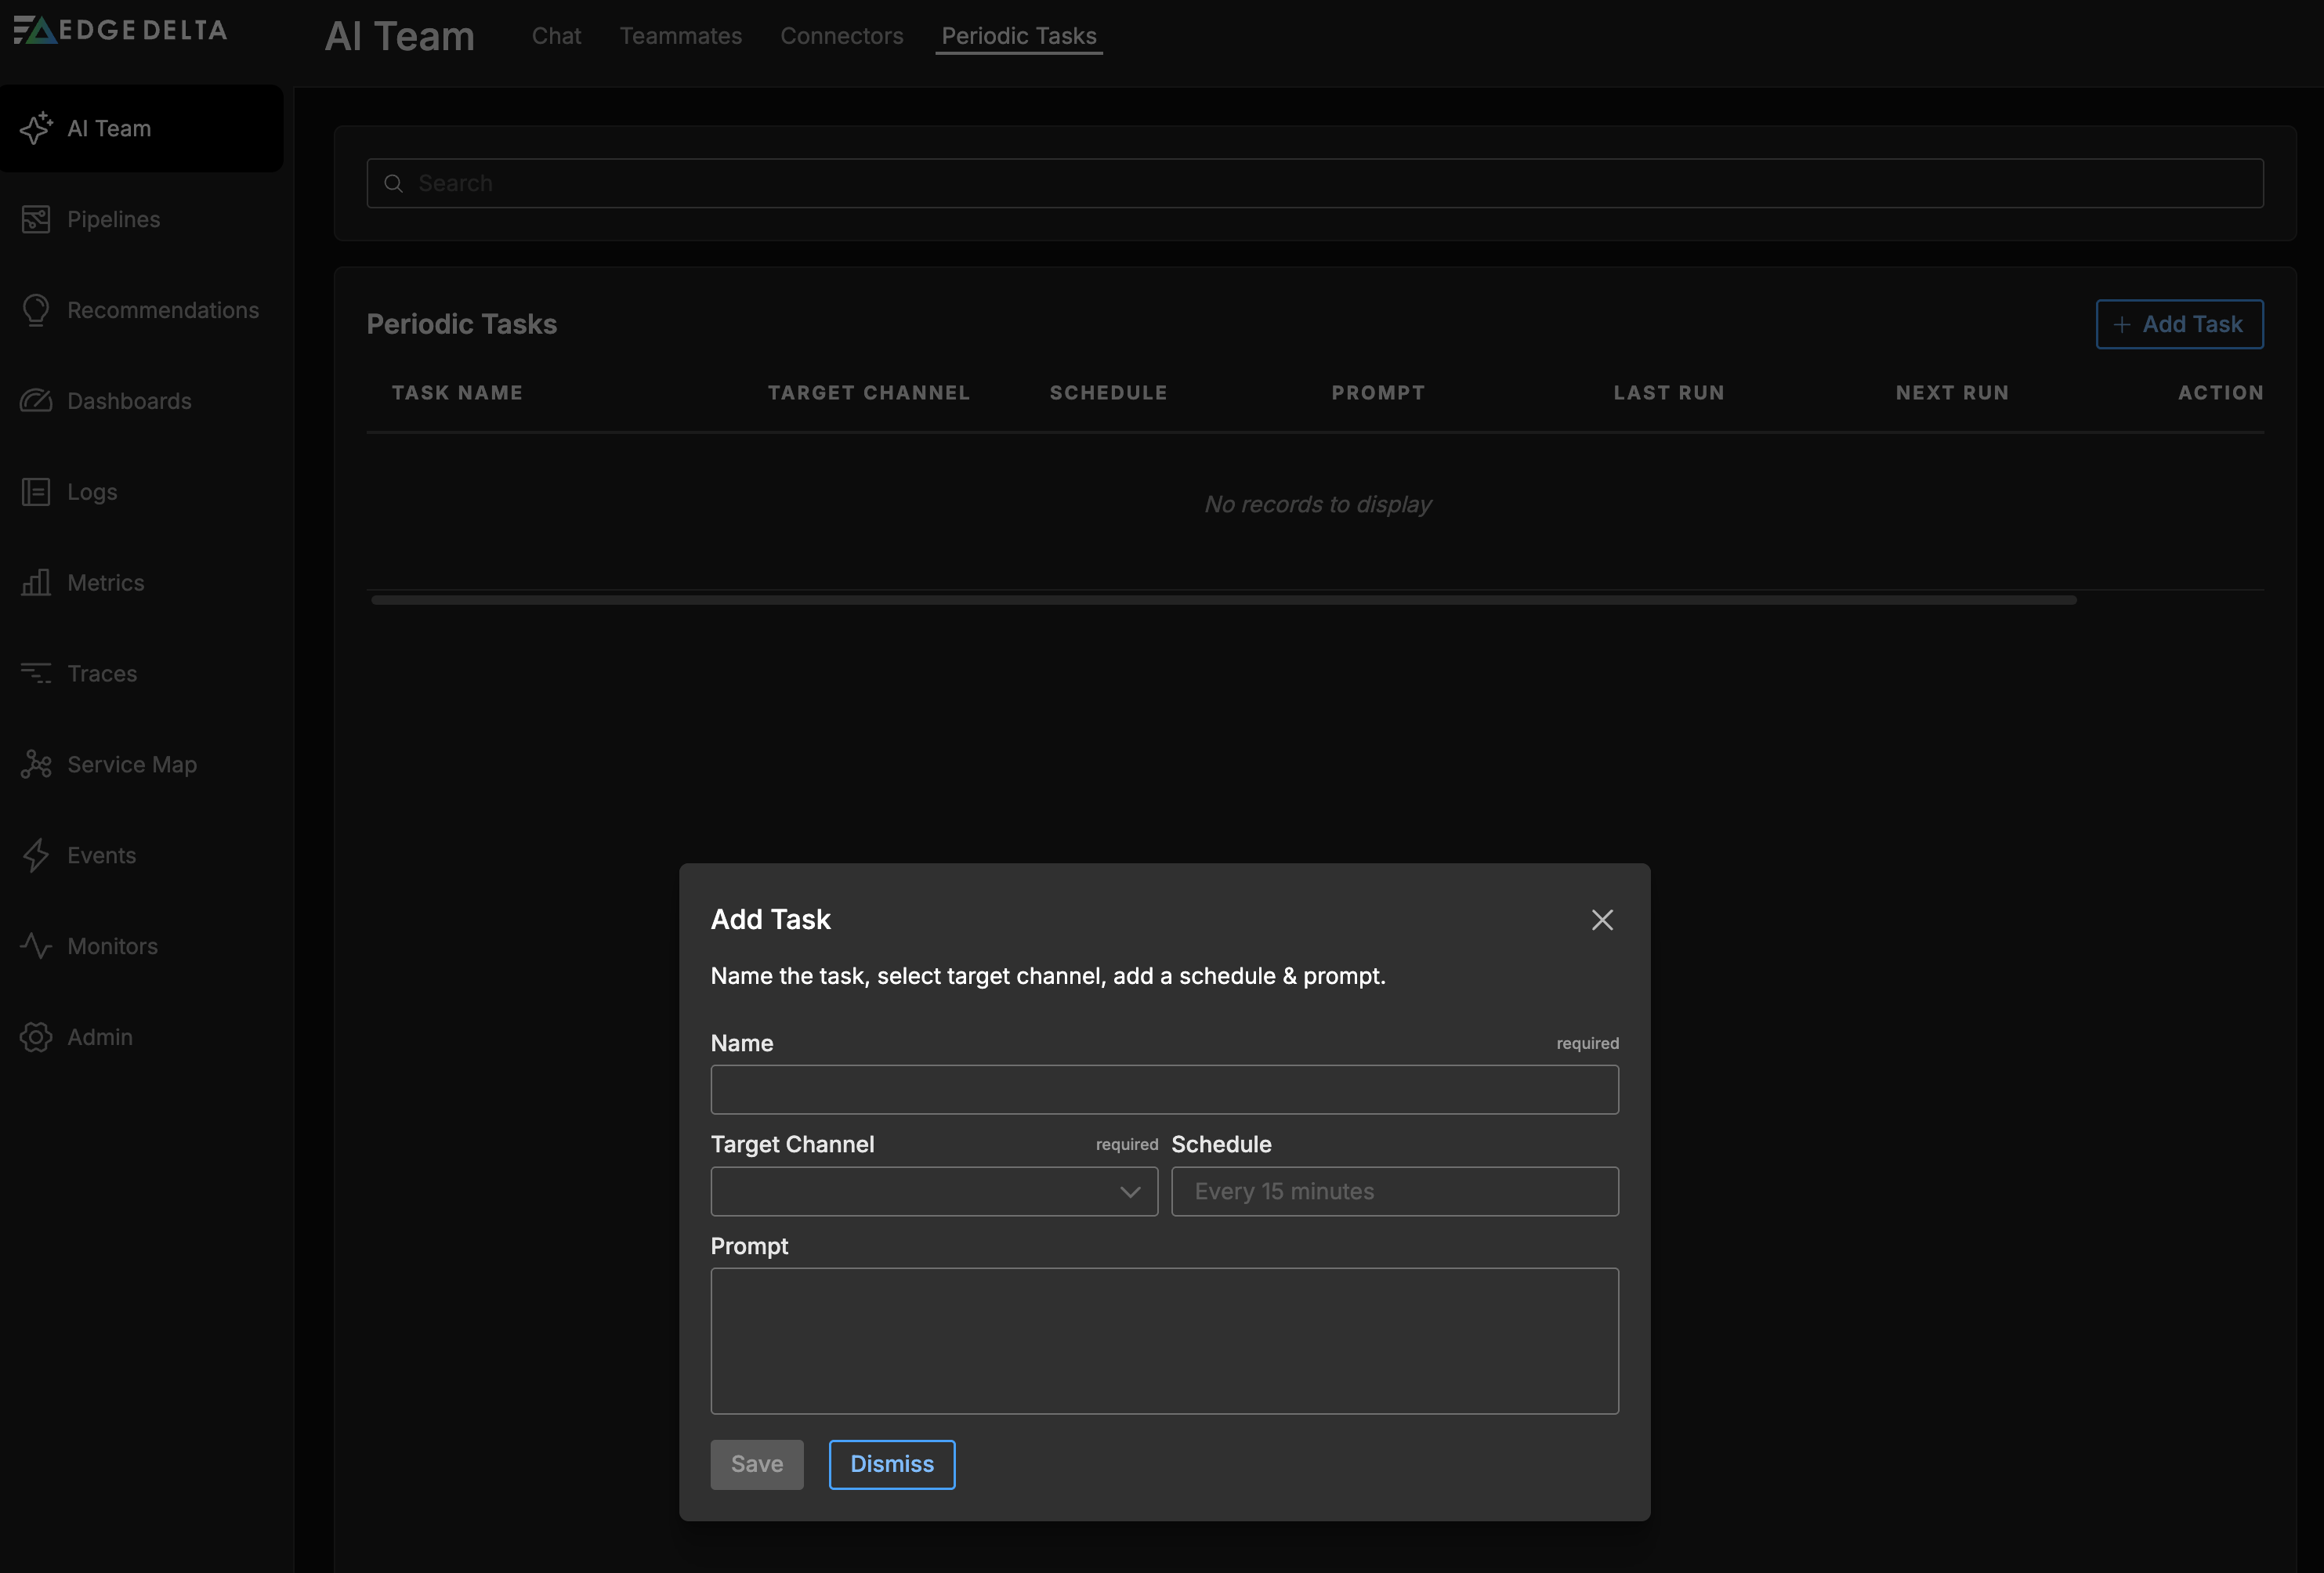
Task: Click the Admin settings gear icon
Action: coord(37,1037)
